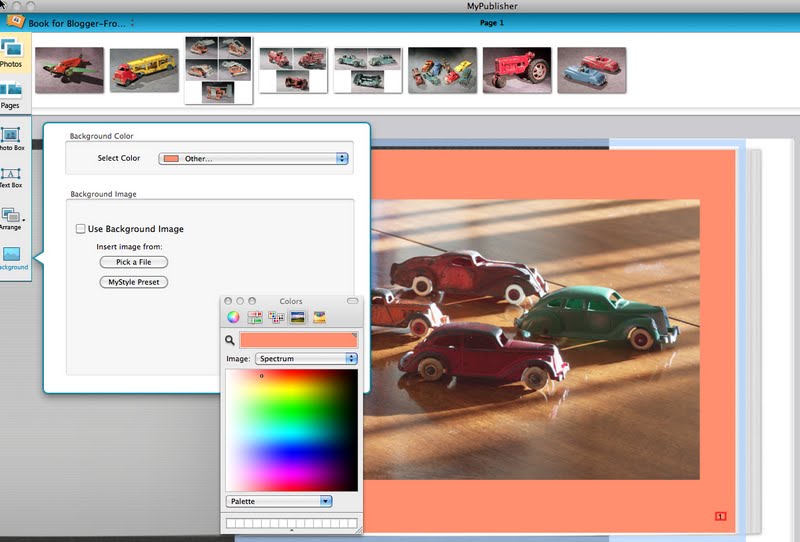Click the Background Image section label

coord(104,194)
